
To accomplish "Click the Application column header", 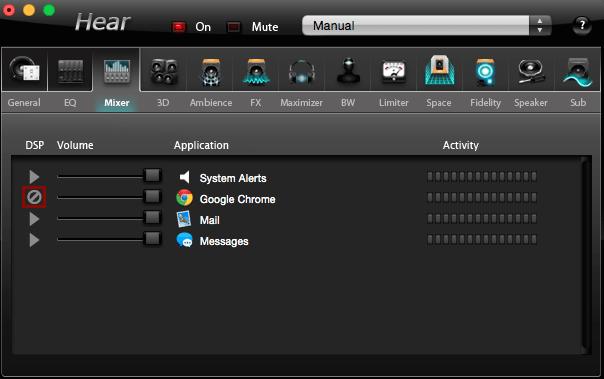I will (x=201, y=145).
